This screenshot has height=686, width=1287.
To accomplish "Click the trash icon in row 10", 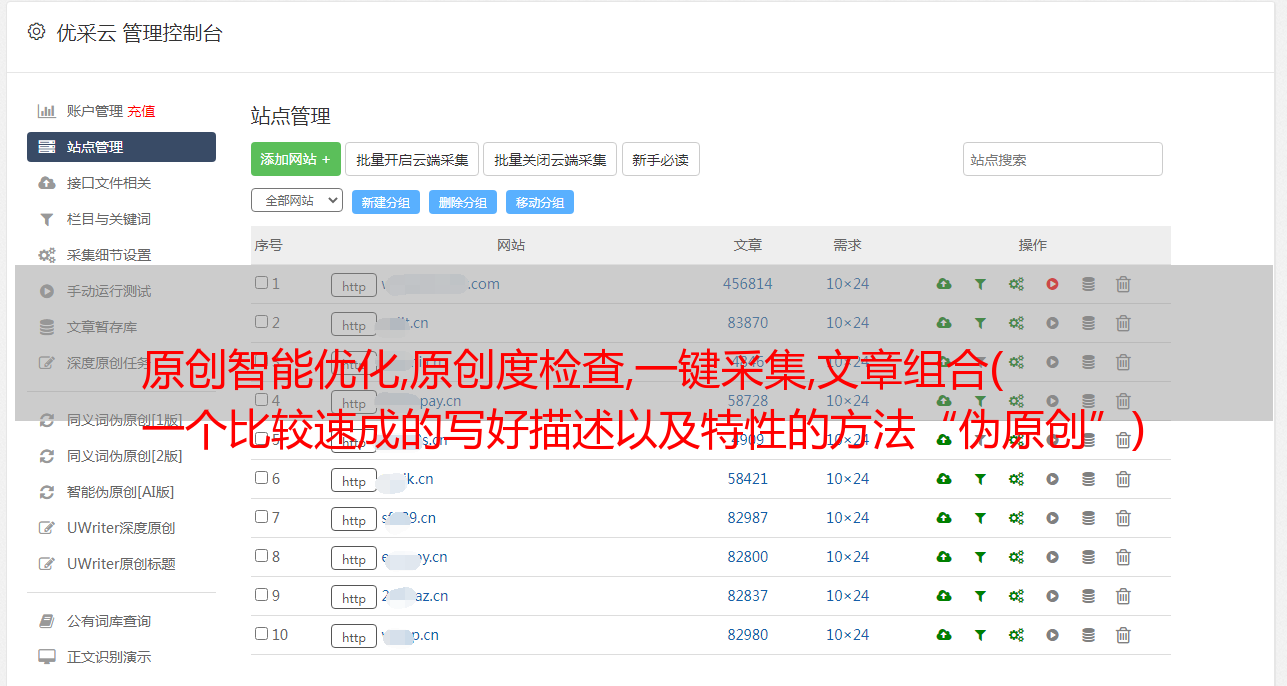I will (1123, 635).
